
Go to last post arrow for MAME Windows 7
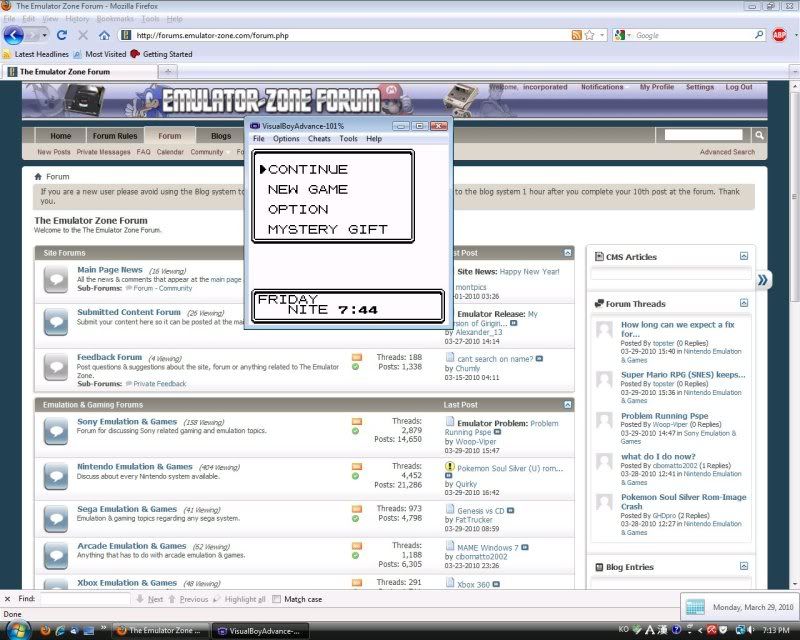coord(525,548)
